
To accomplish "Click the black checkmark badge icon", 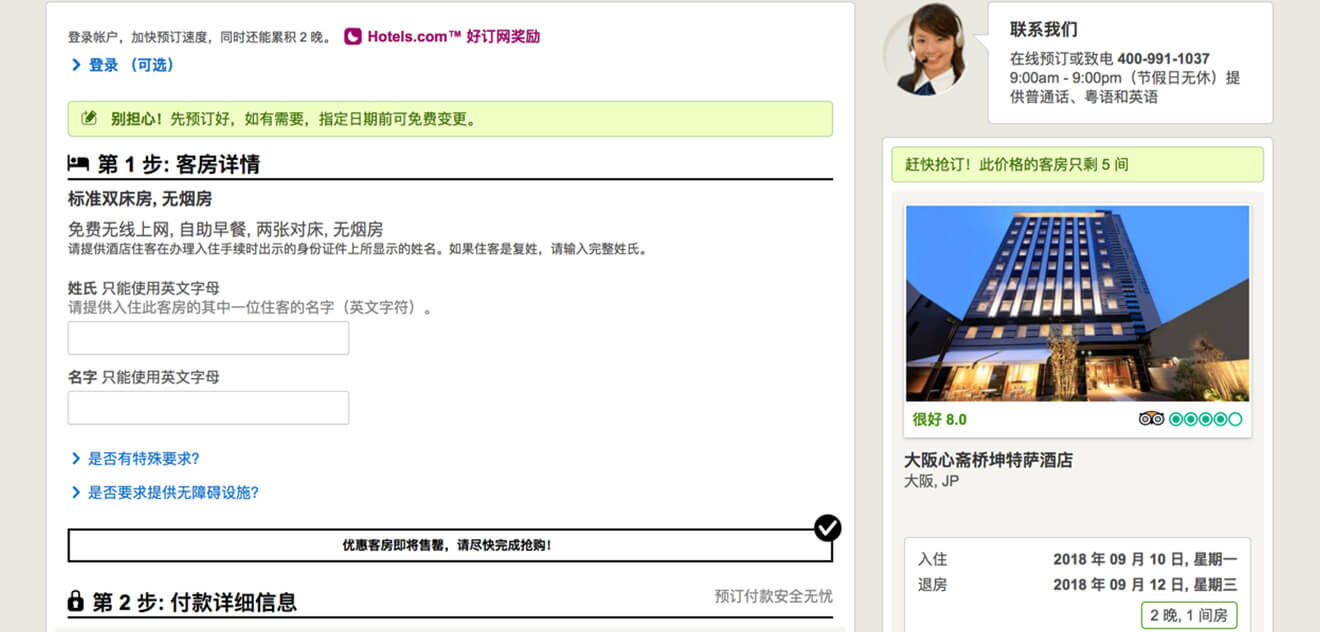I will (x=828, y=528).
